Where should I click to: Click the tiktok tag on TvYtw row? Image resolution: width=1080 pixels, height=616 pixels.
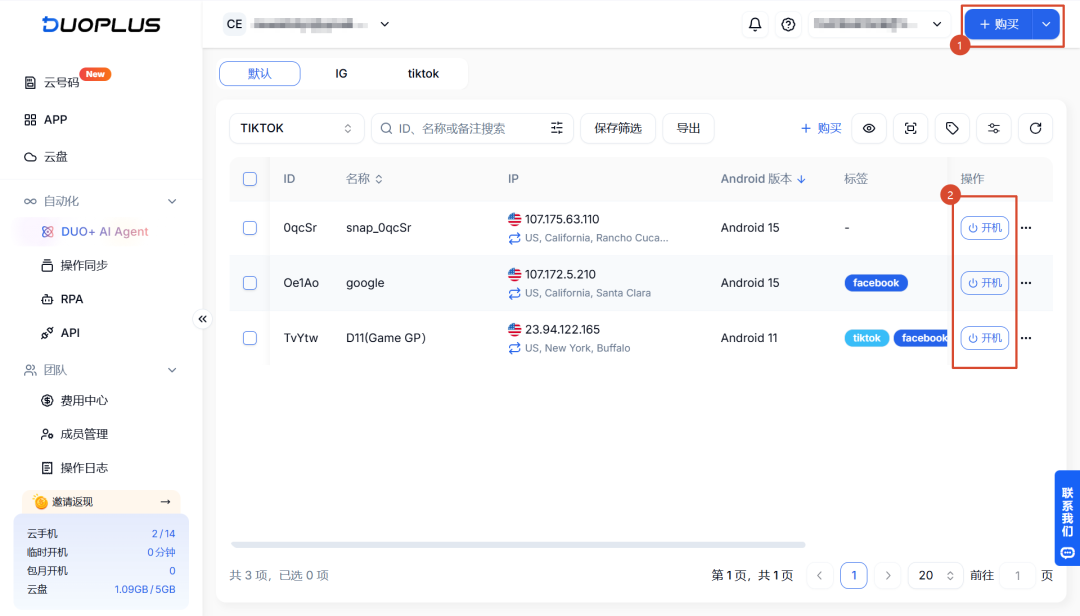tap(866, 338)
